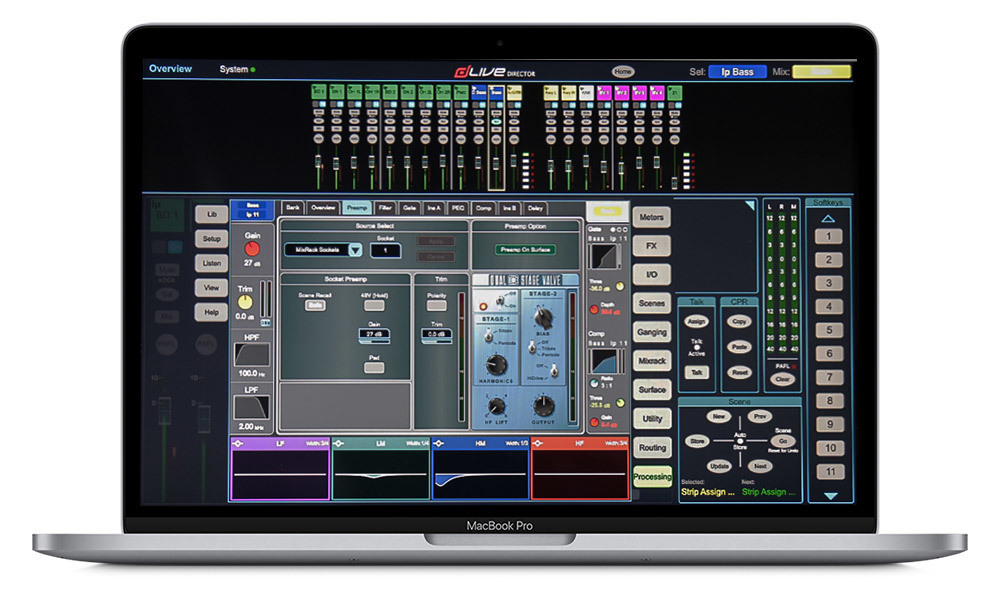
Task: Click the HF band in/out icon
Action: [x=538, y=443]
